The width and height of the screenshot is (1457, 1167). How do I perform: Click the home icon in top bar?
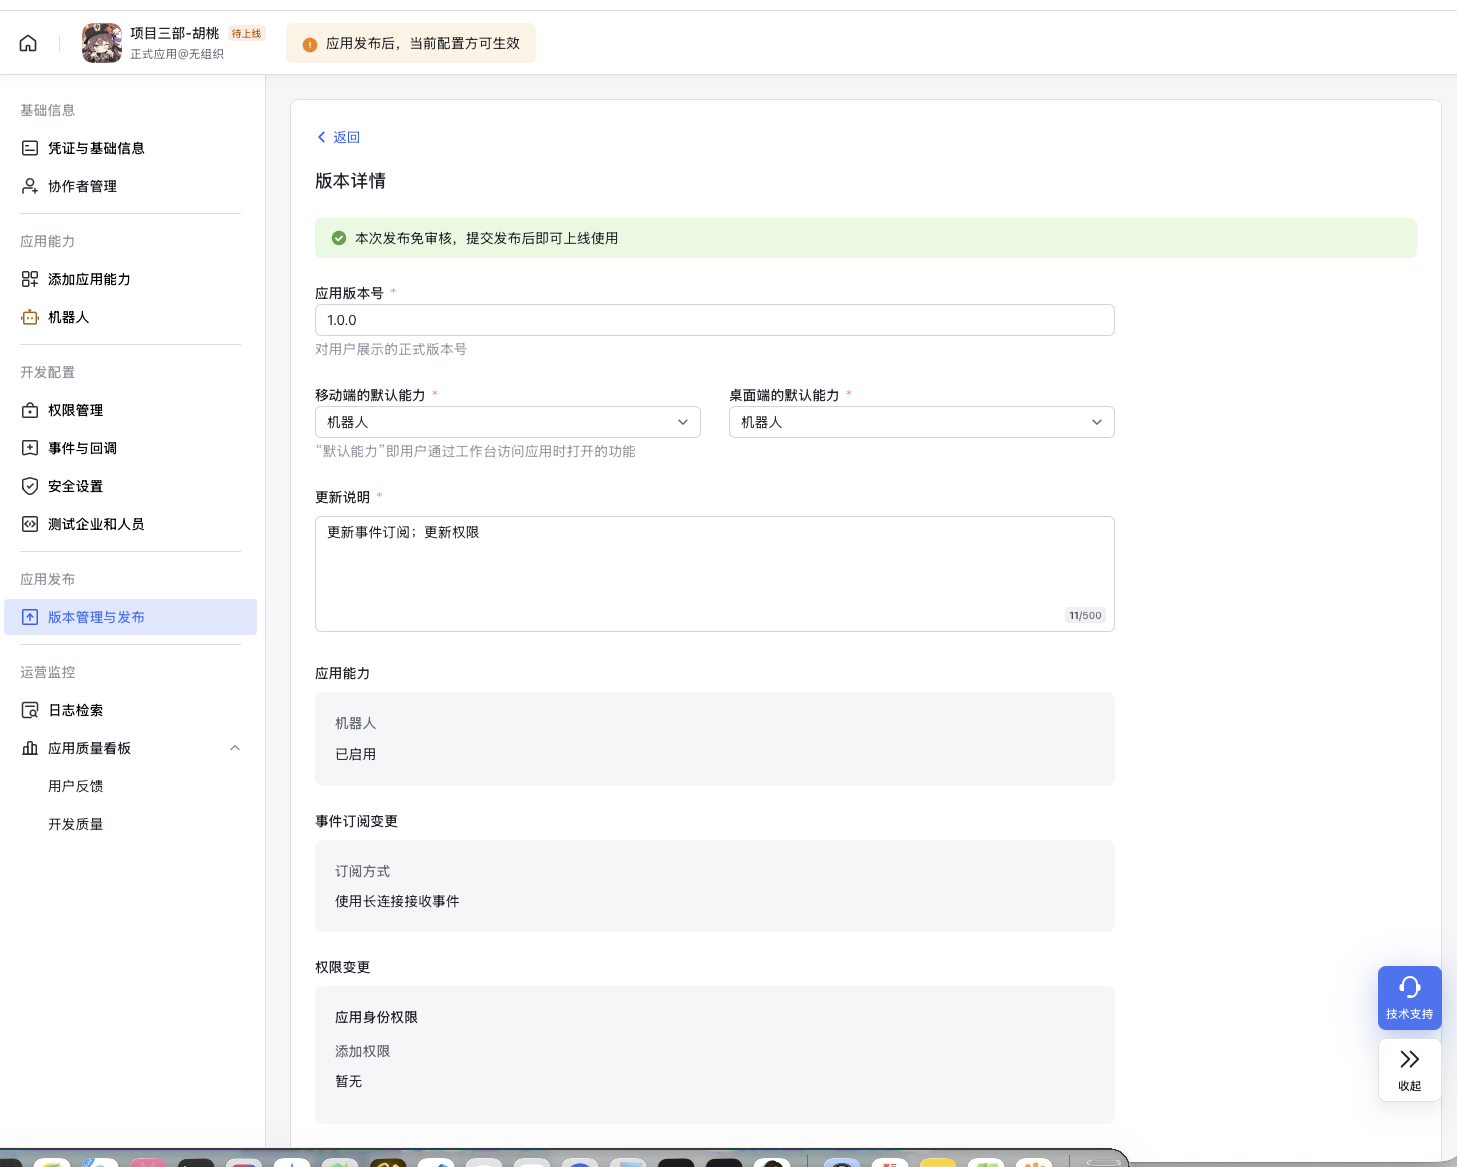pos(28,43)
